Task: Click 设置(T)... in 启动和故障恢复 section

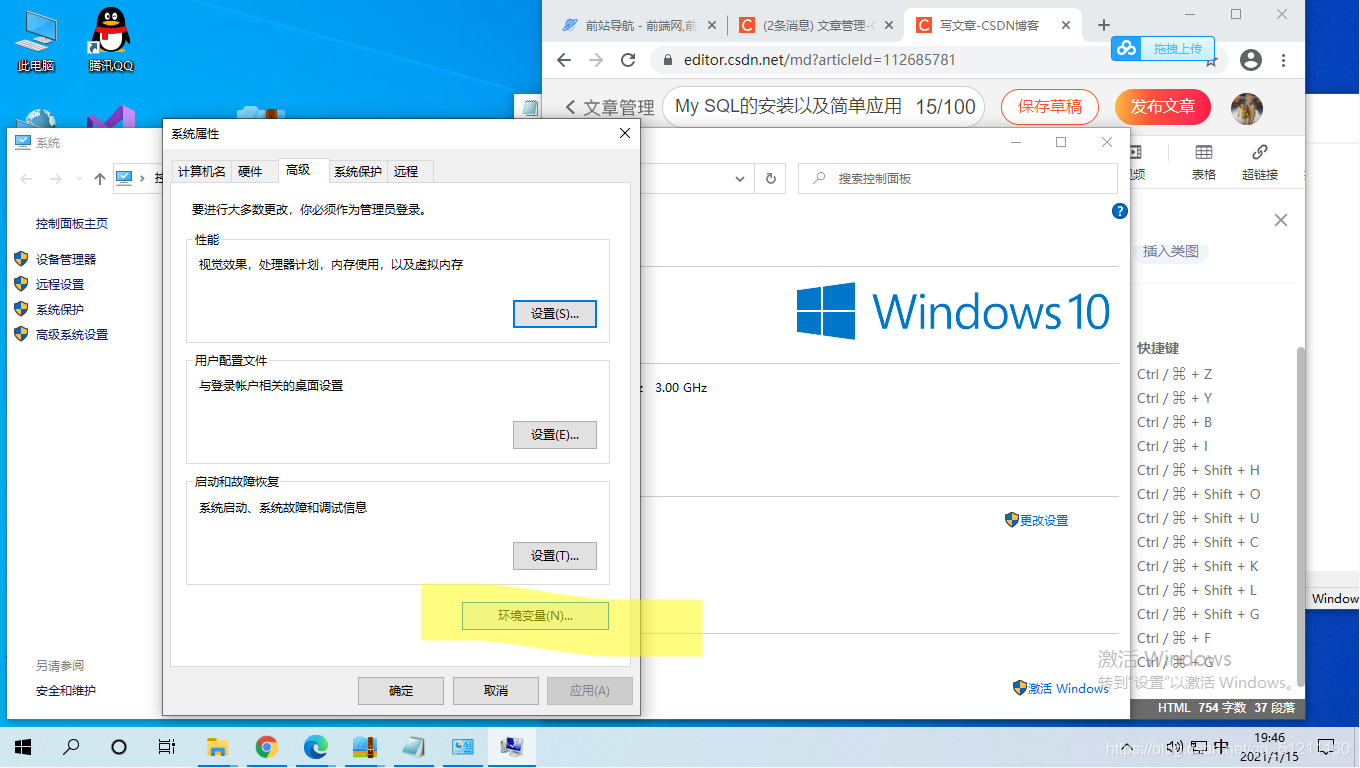Action: pos(554,556)
